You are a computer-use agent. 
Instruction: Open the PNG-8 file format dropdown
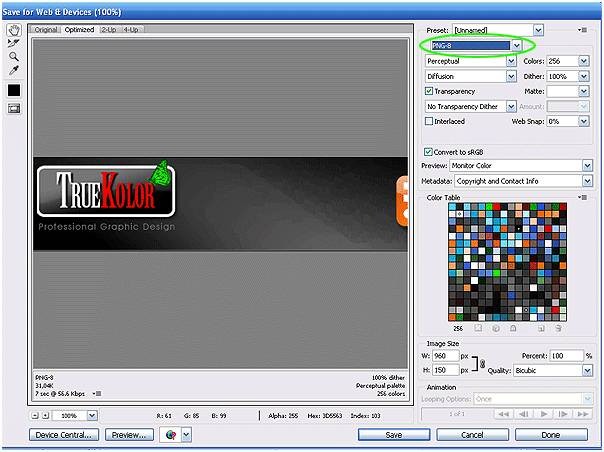(517, 45)
